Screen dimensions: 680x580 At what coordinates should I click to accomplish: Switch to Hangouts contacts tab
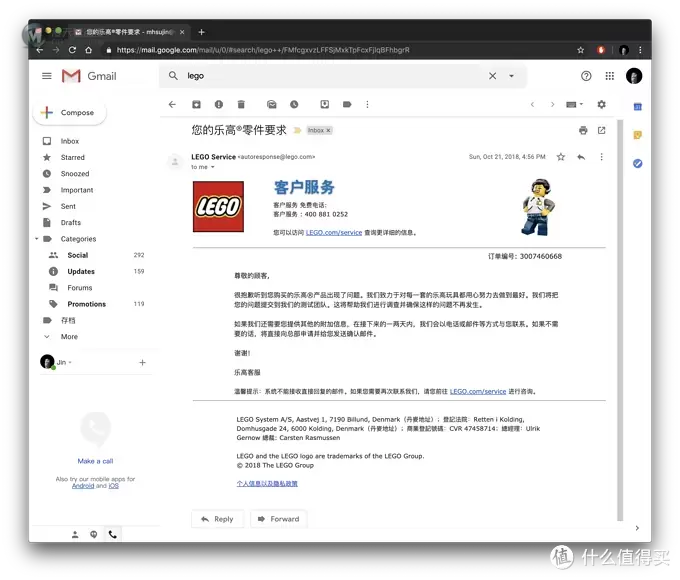(75, 534)
